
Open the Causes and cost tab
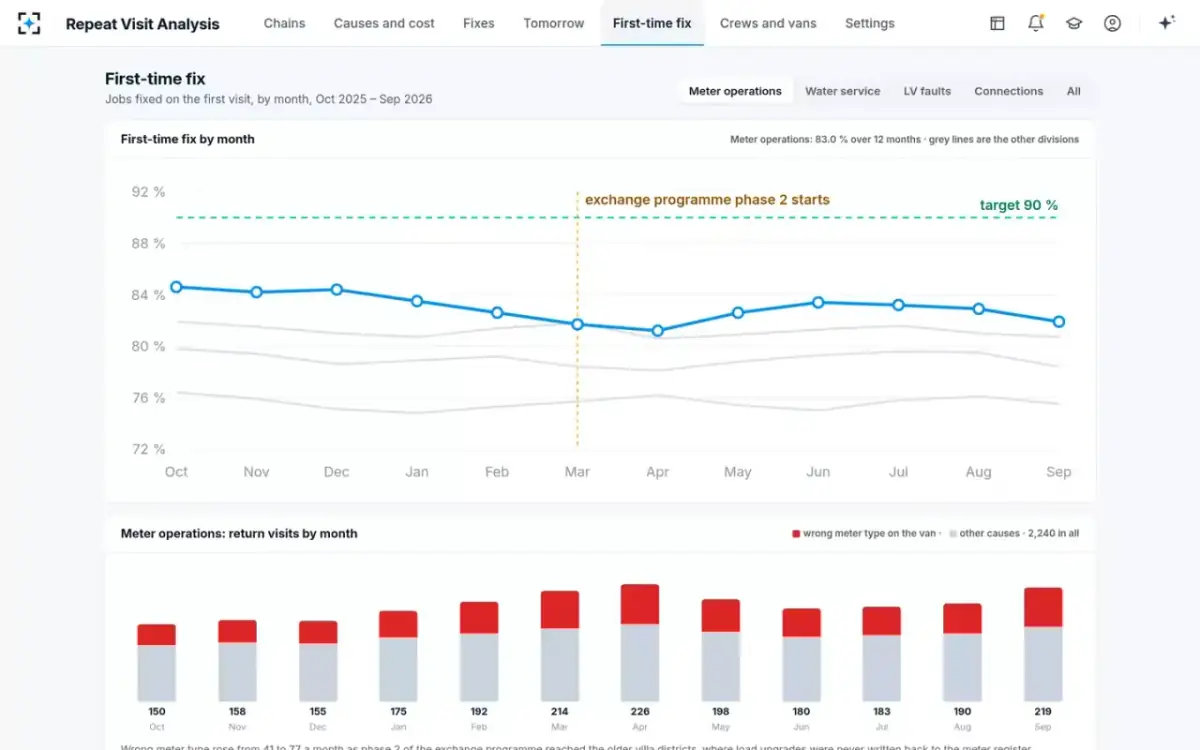pos(384,23)
